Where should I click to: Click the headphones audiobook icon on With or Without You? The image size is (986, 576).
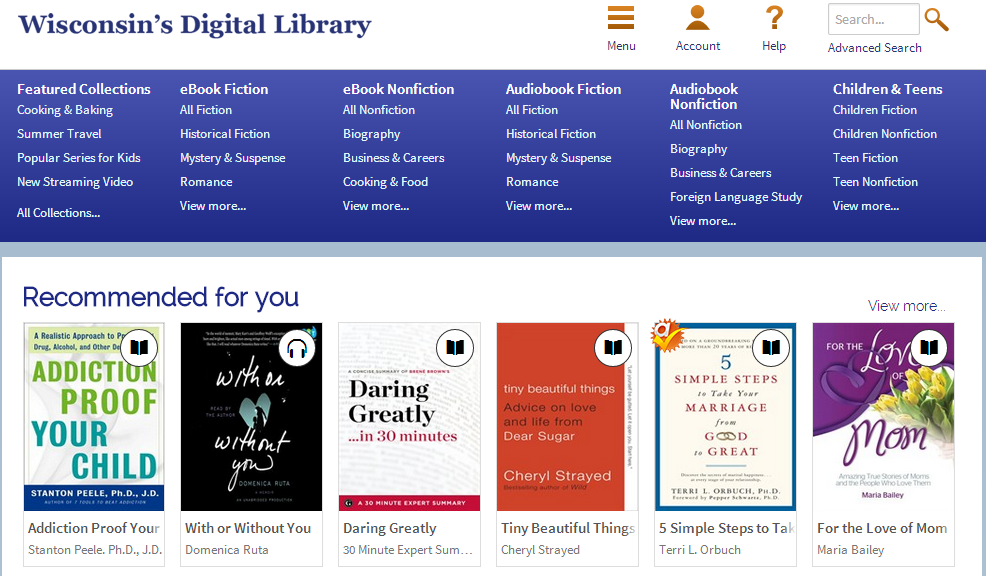pyautogui.click(x=297, y=348)
